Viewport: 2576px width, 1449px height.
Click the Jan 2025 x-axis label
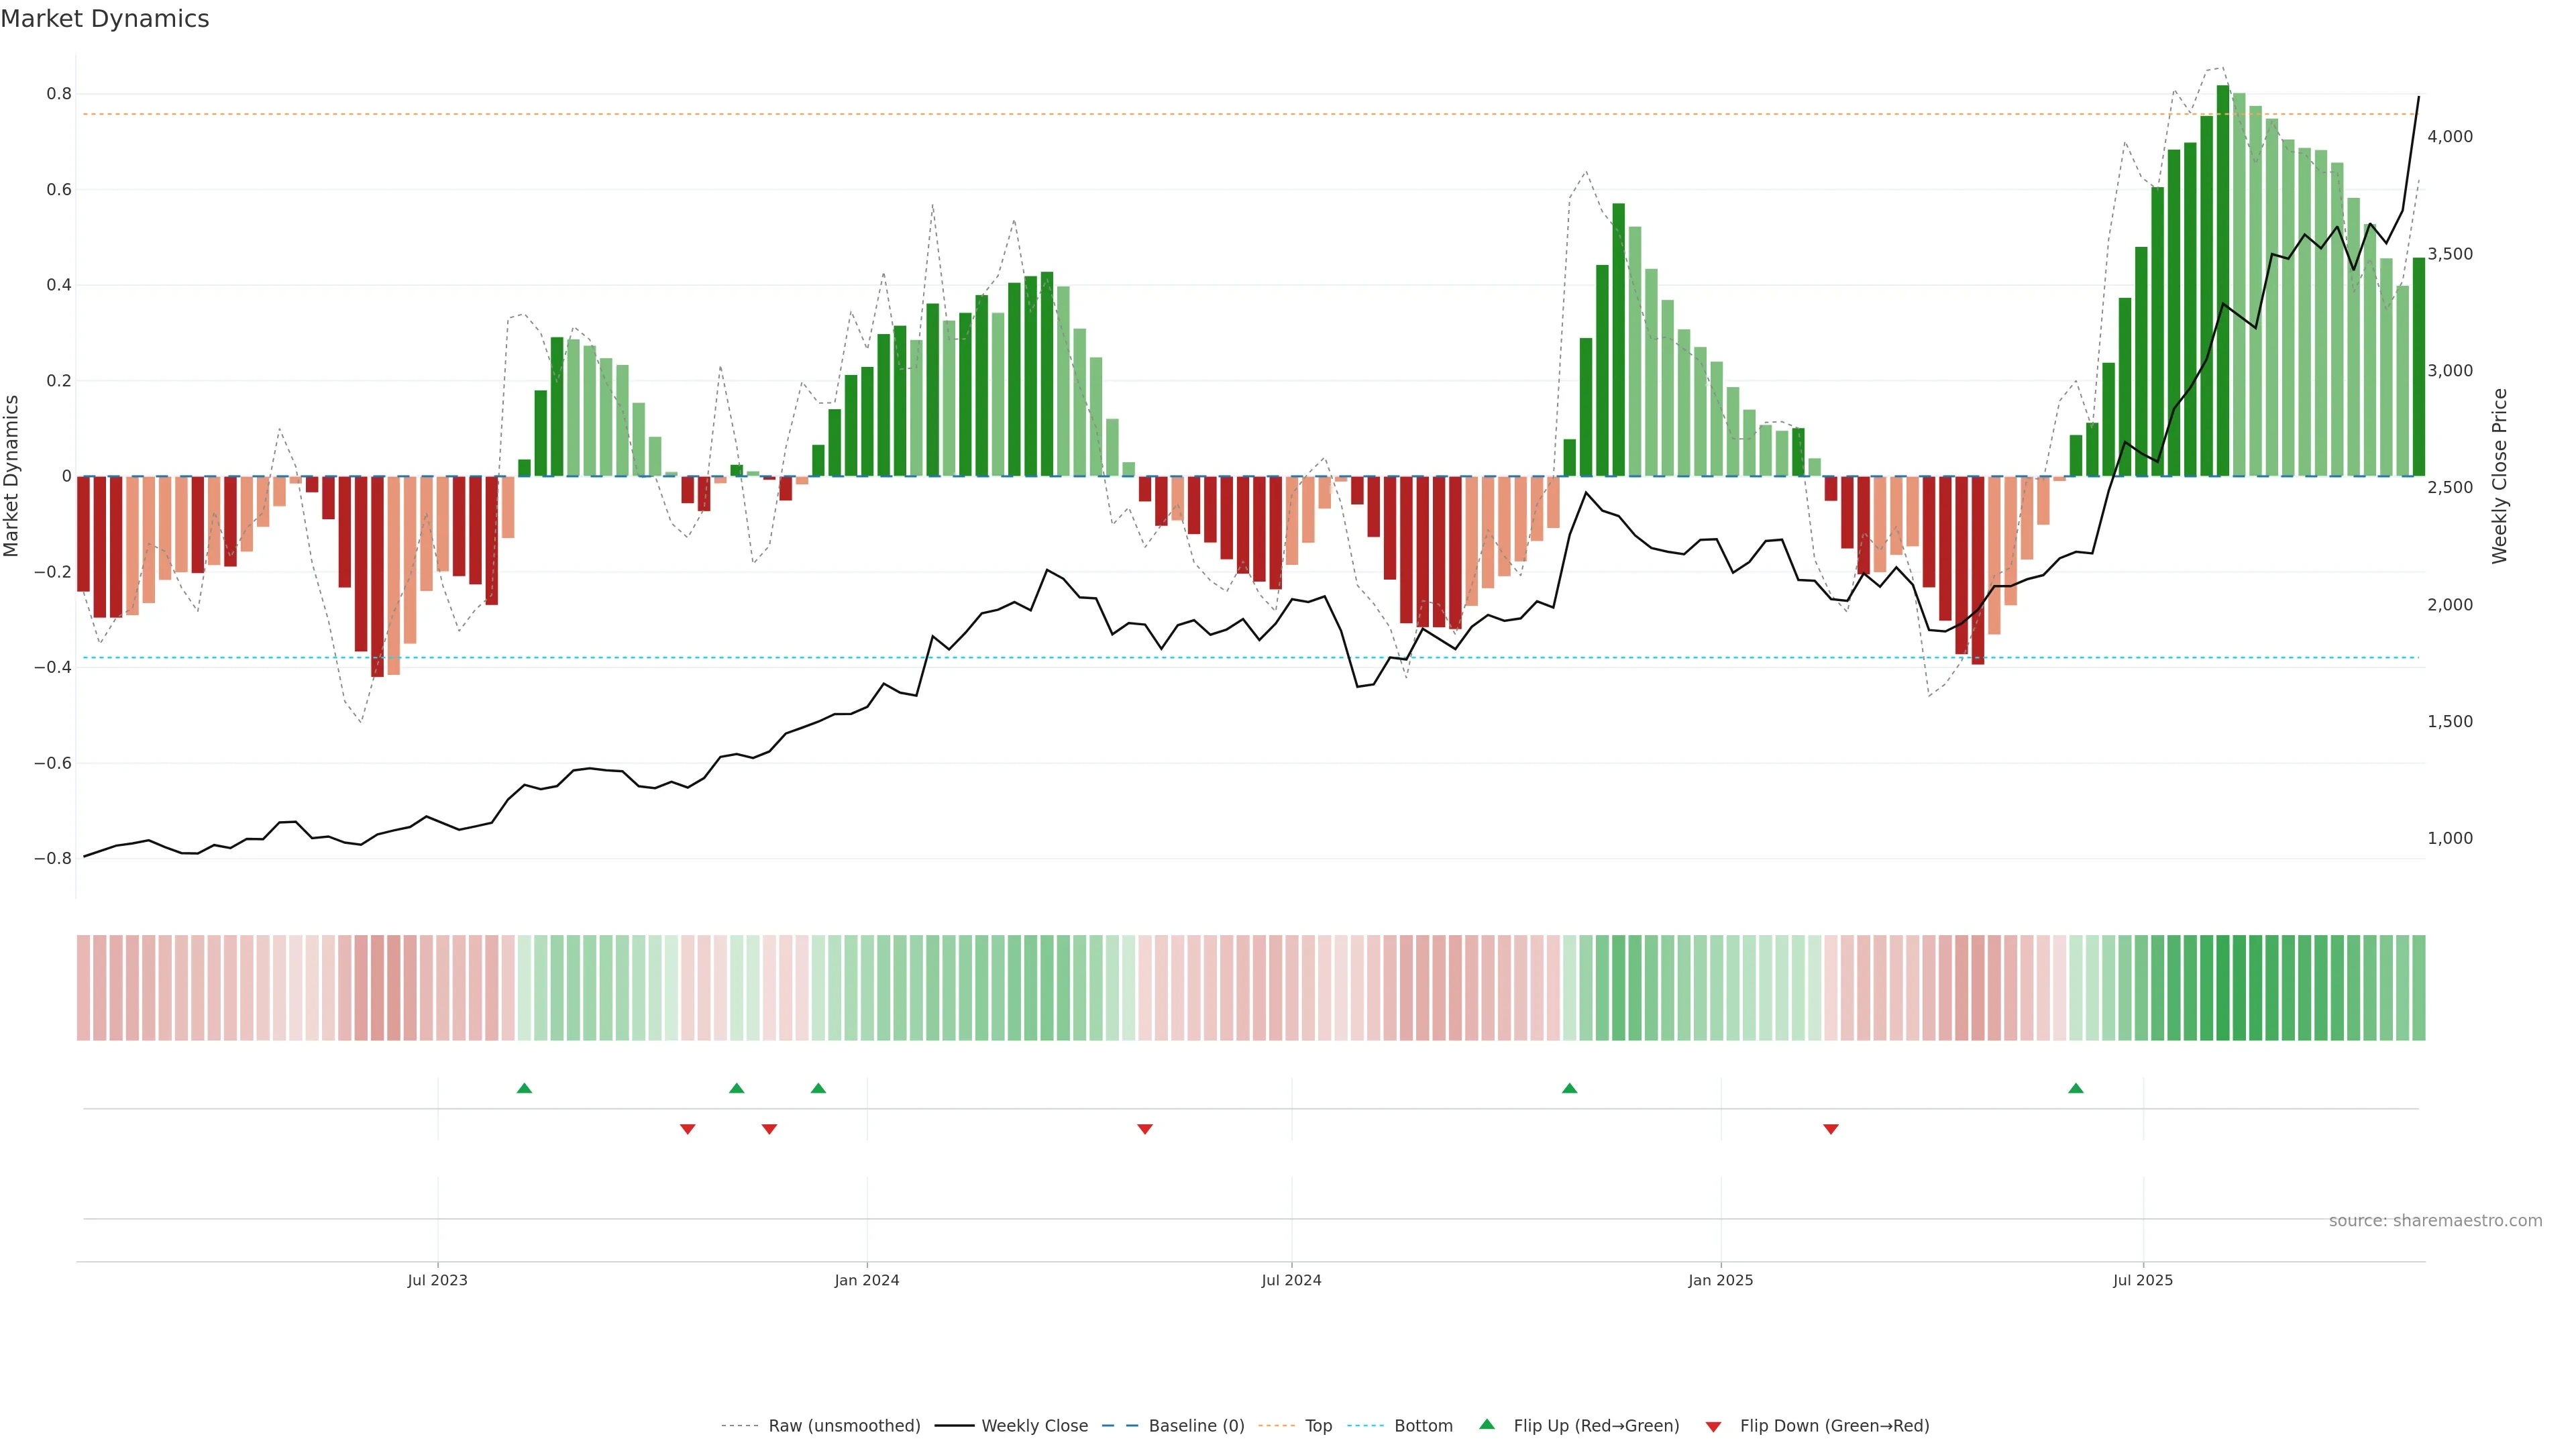[x=1720, y=1280]
